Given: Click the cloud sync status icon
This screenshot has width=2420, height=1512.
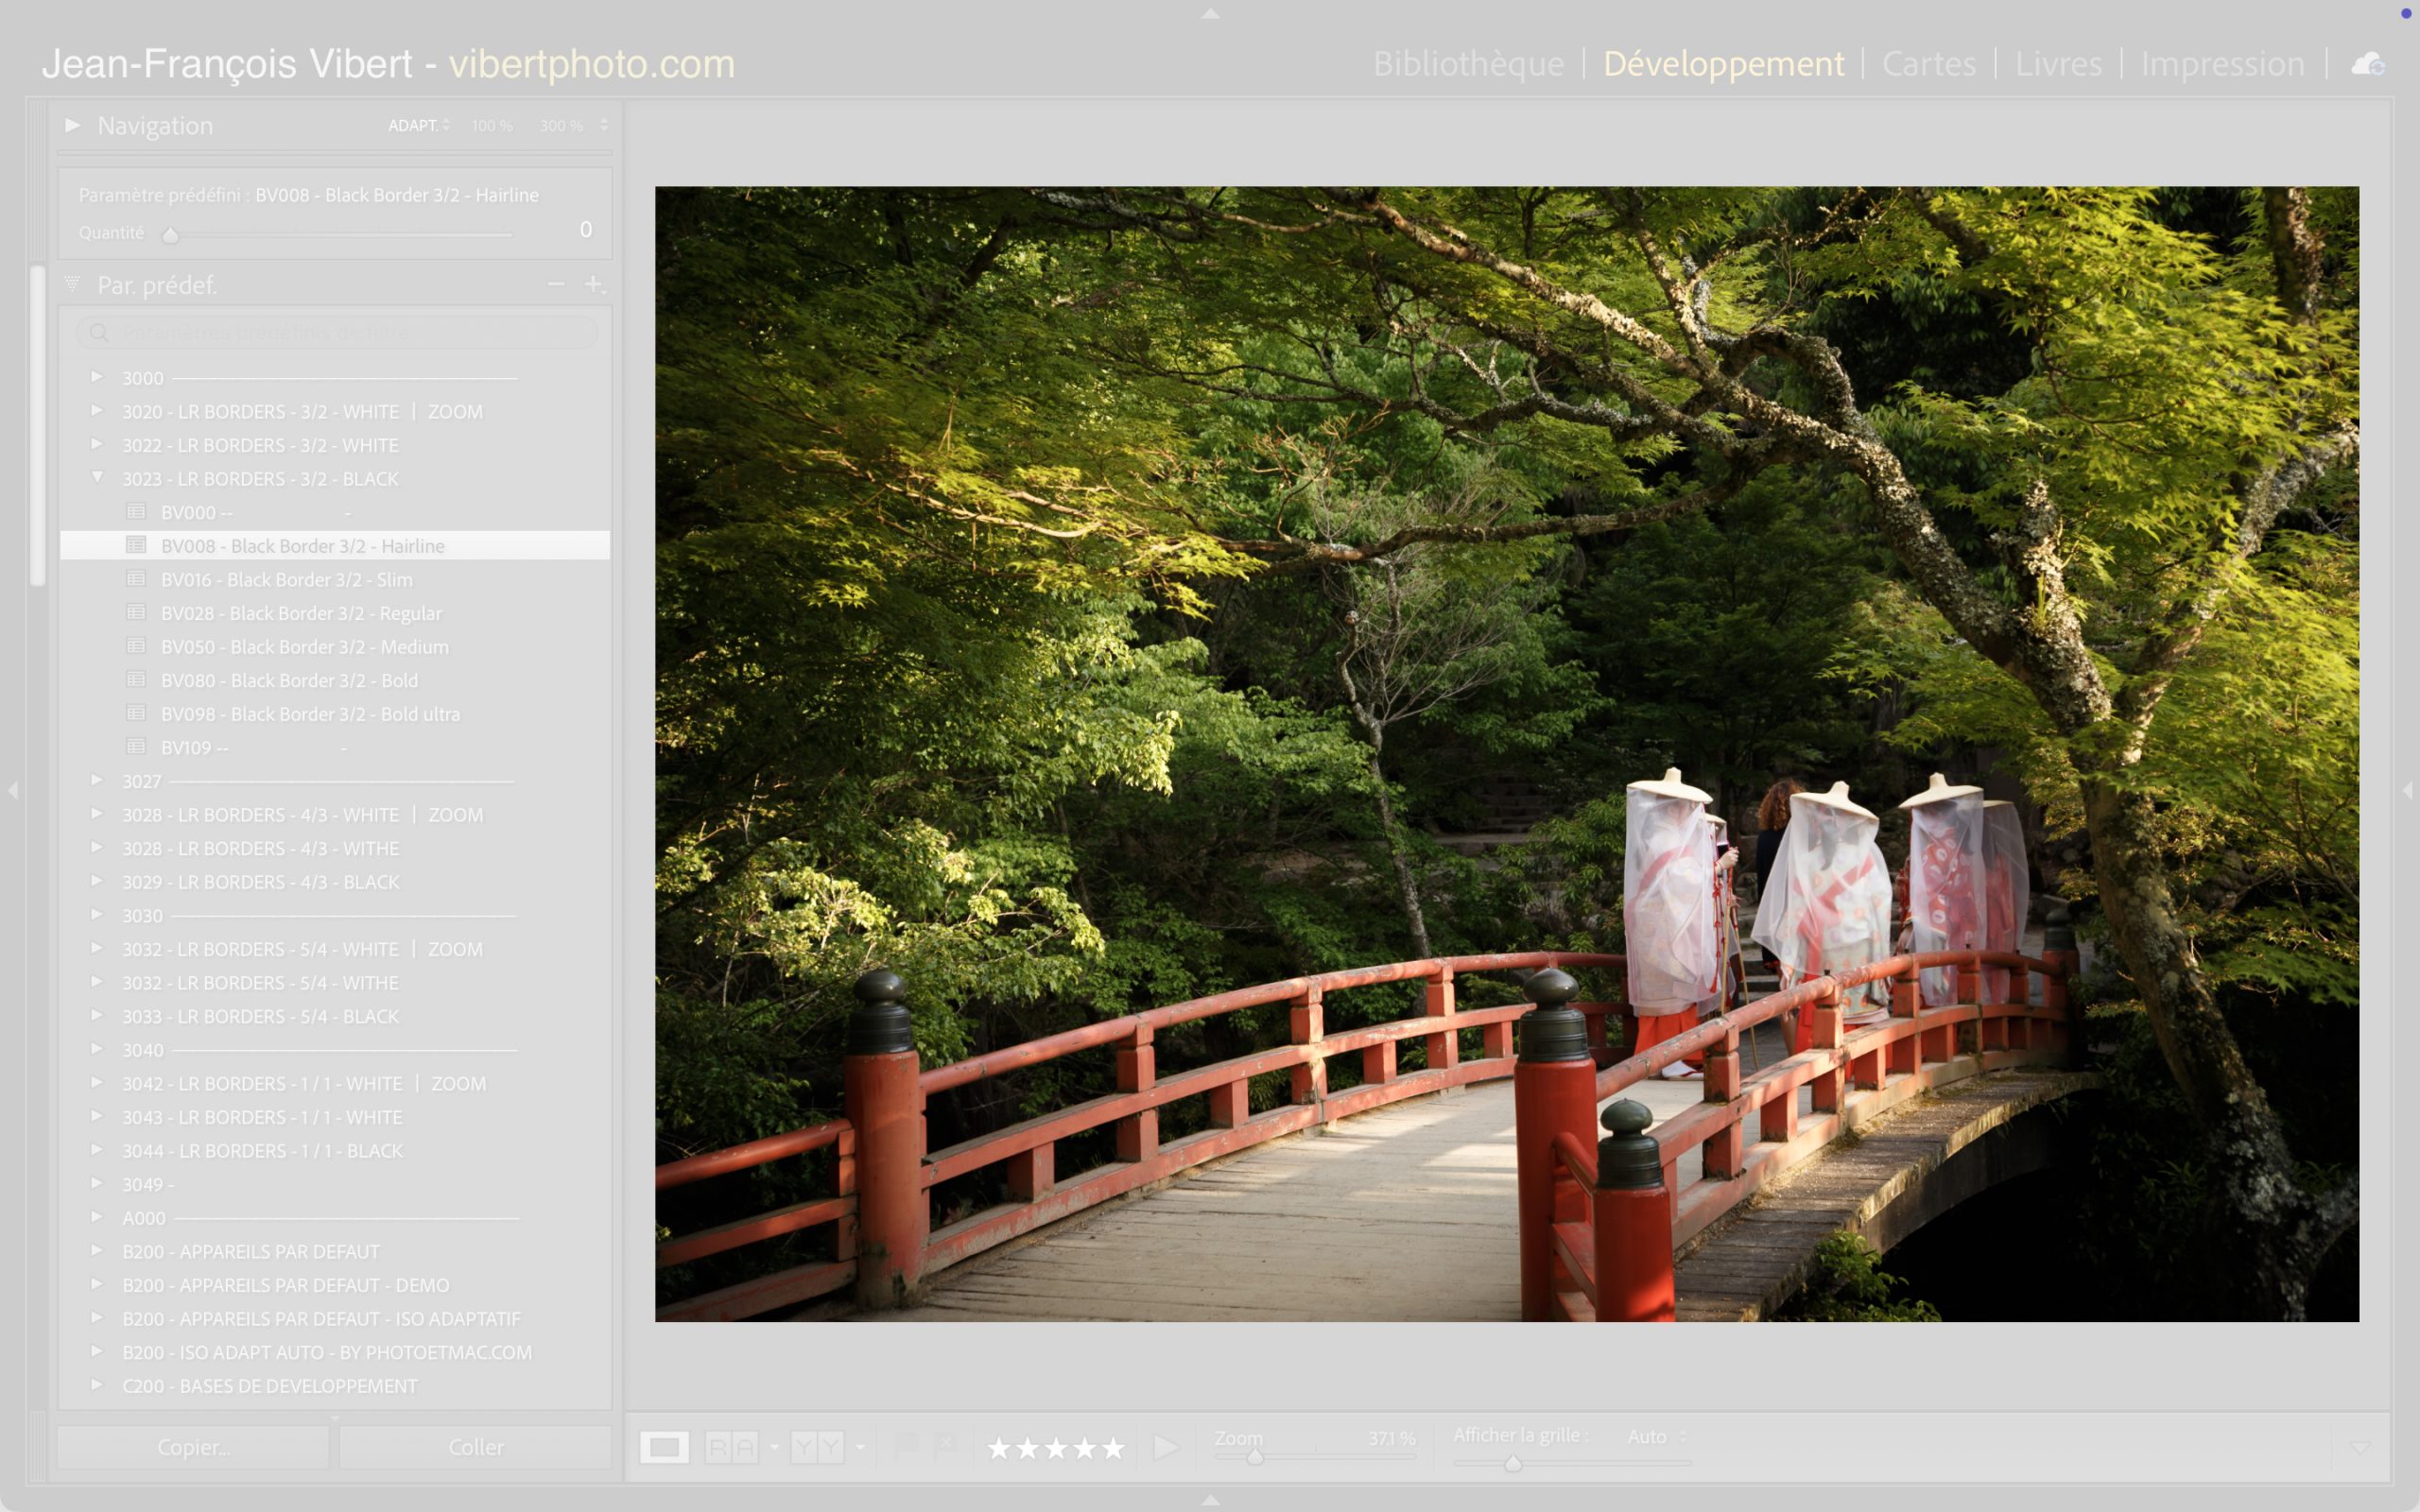Looking at the screenshot, I should [2367, 65].
